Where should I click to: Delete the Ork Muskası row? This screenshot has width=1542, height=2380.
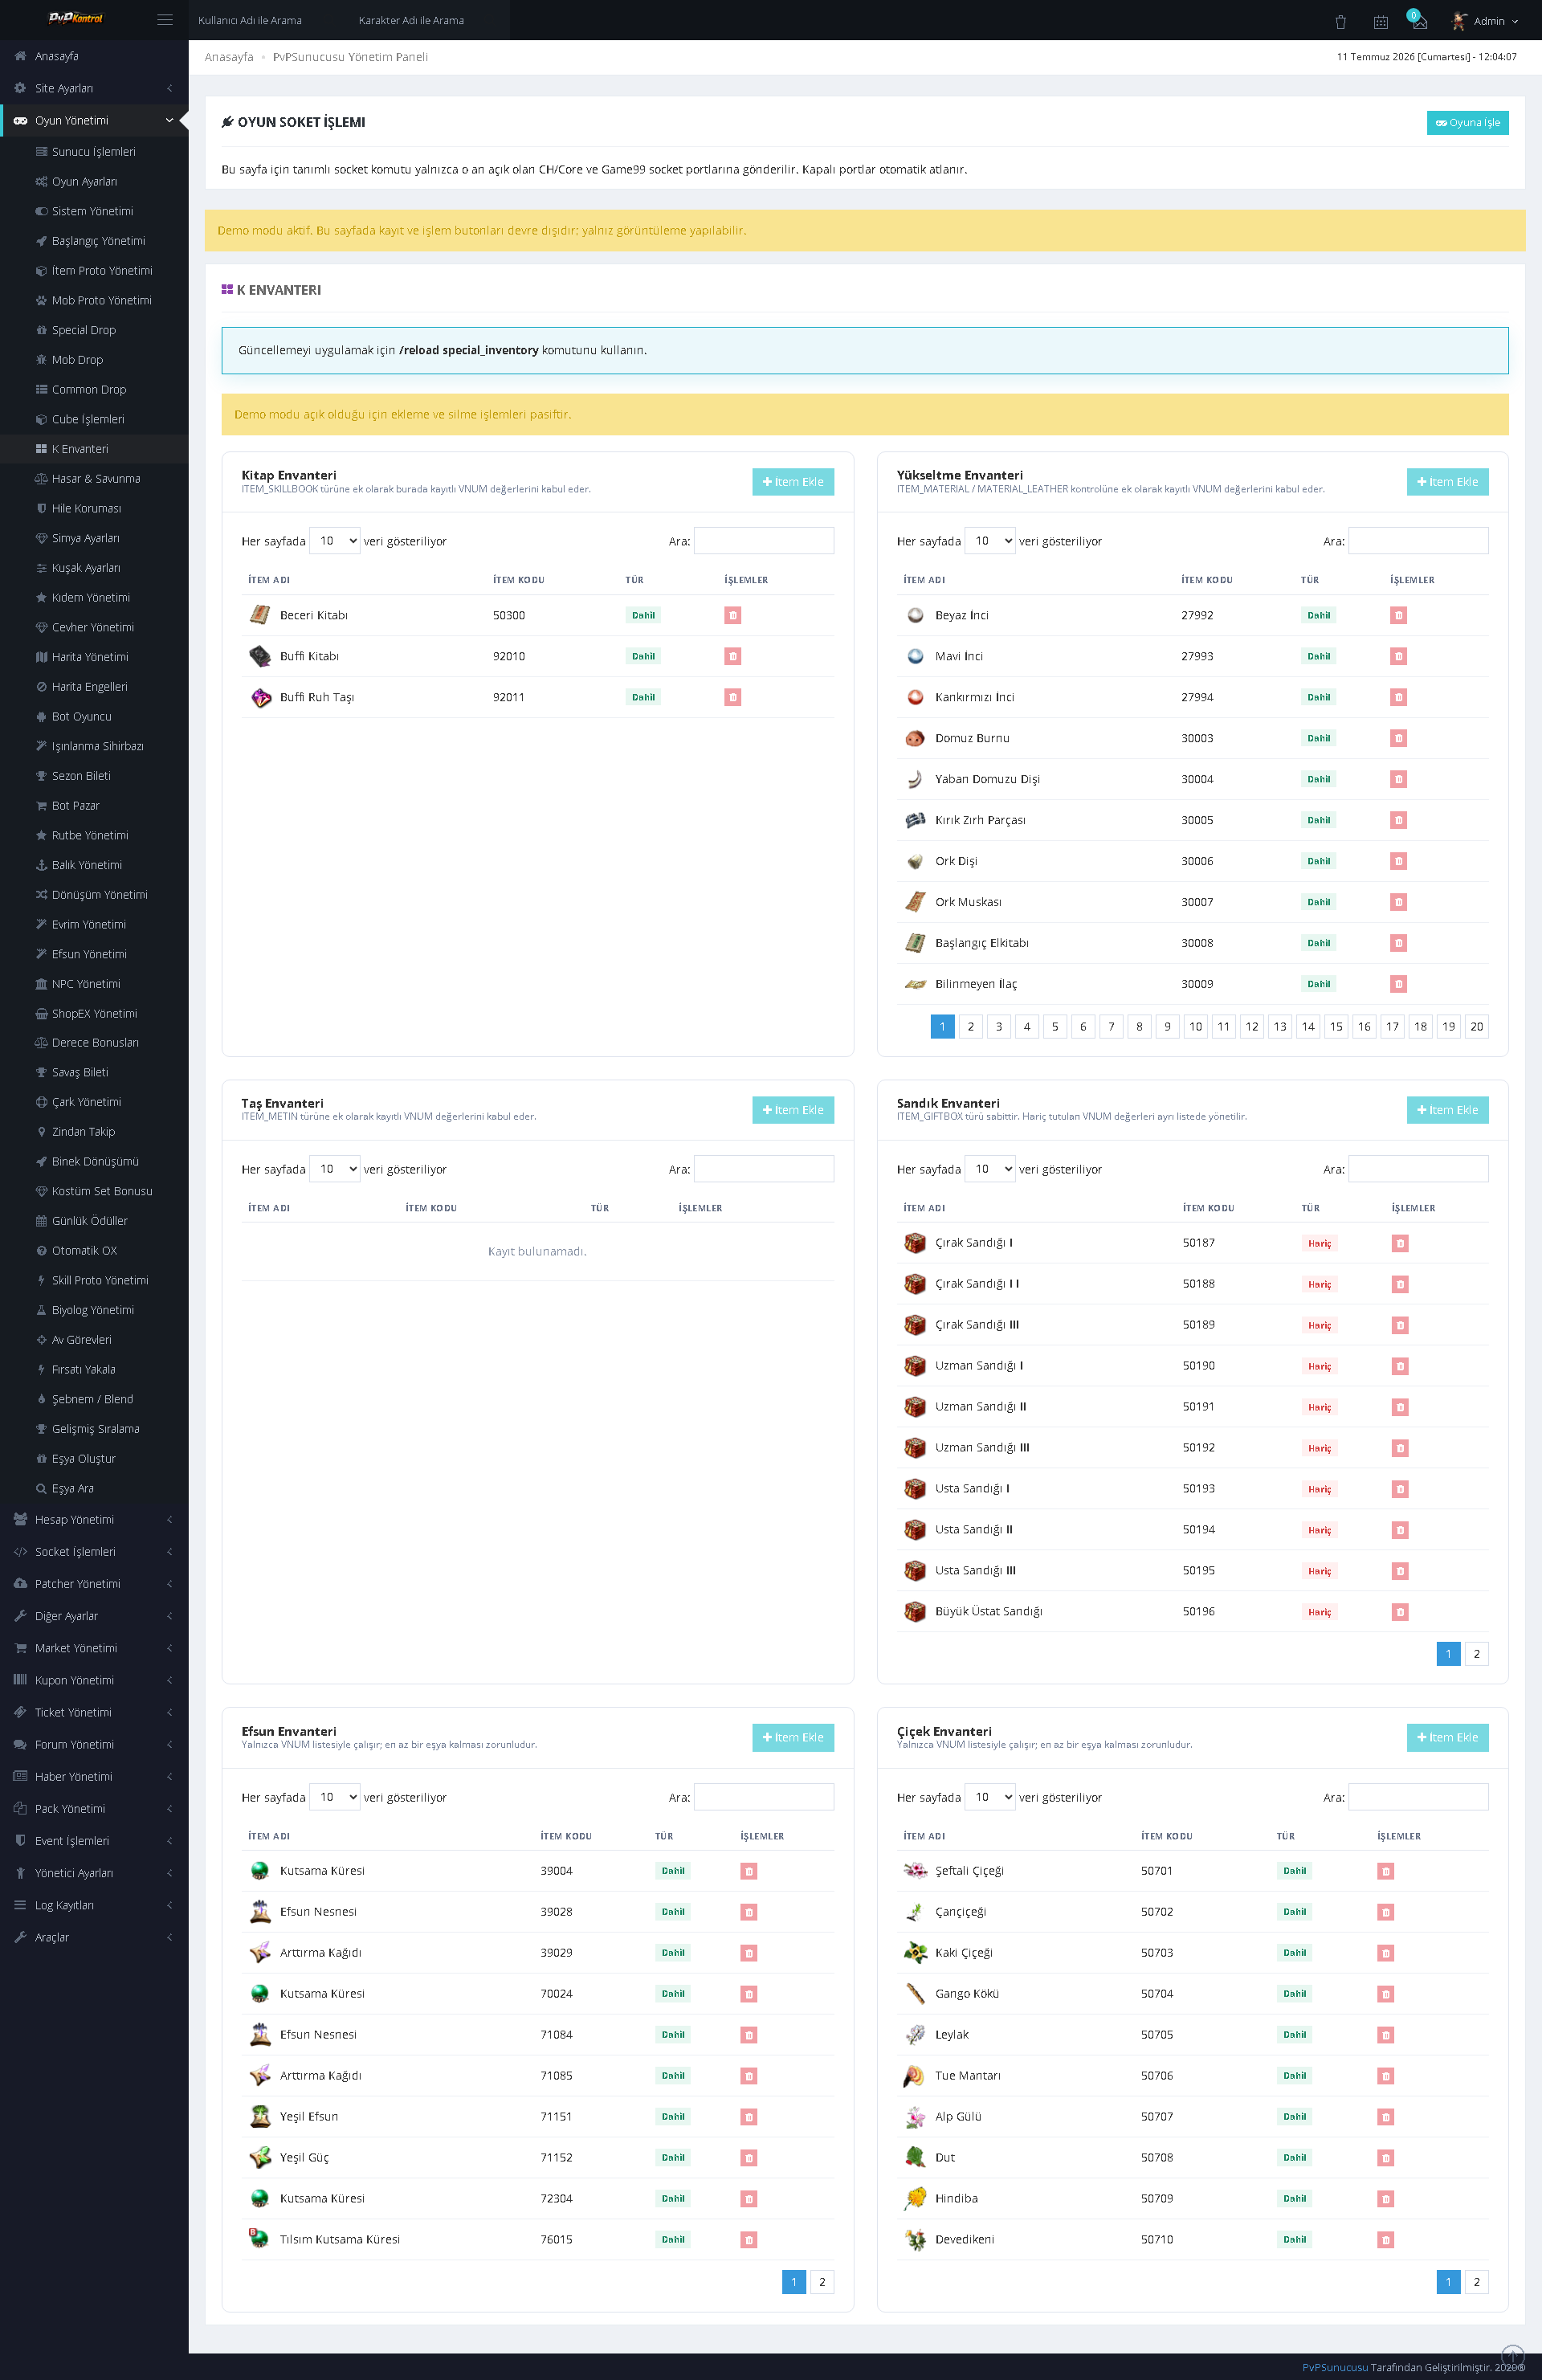1398,902
